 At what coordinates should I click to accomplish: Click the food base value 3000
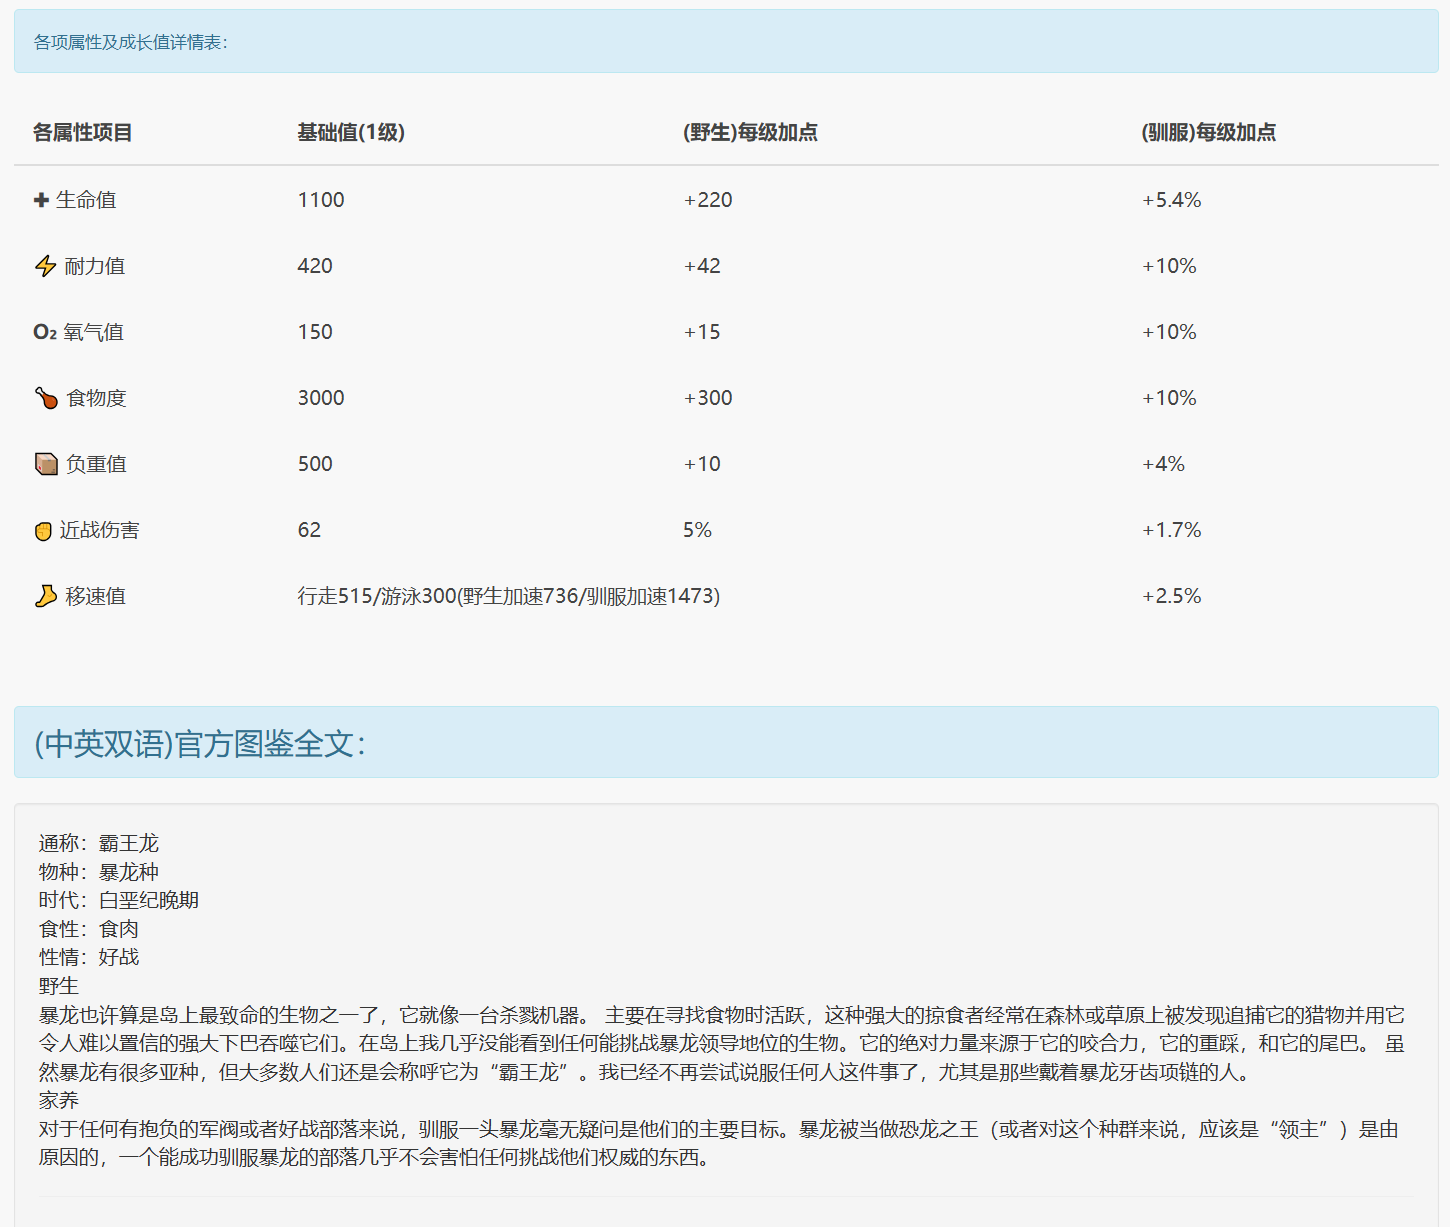coord(321,398)
